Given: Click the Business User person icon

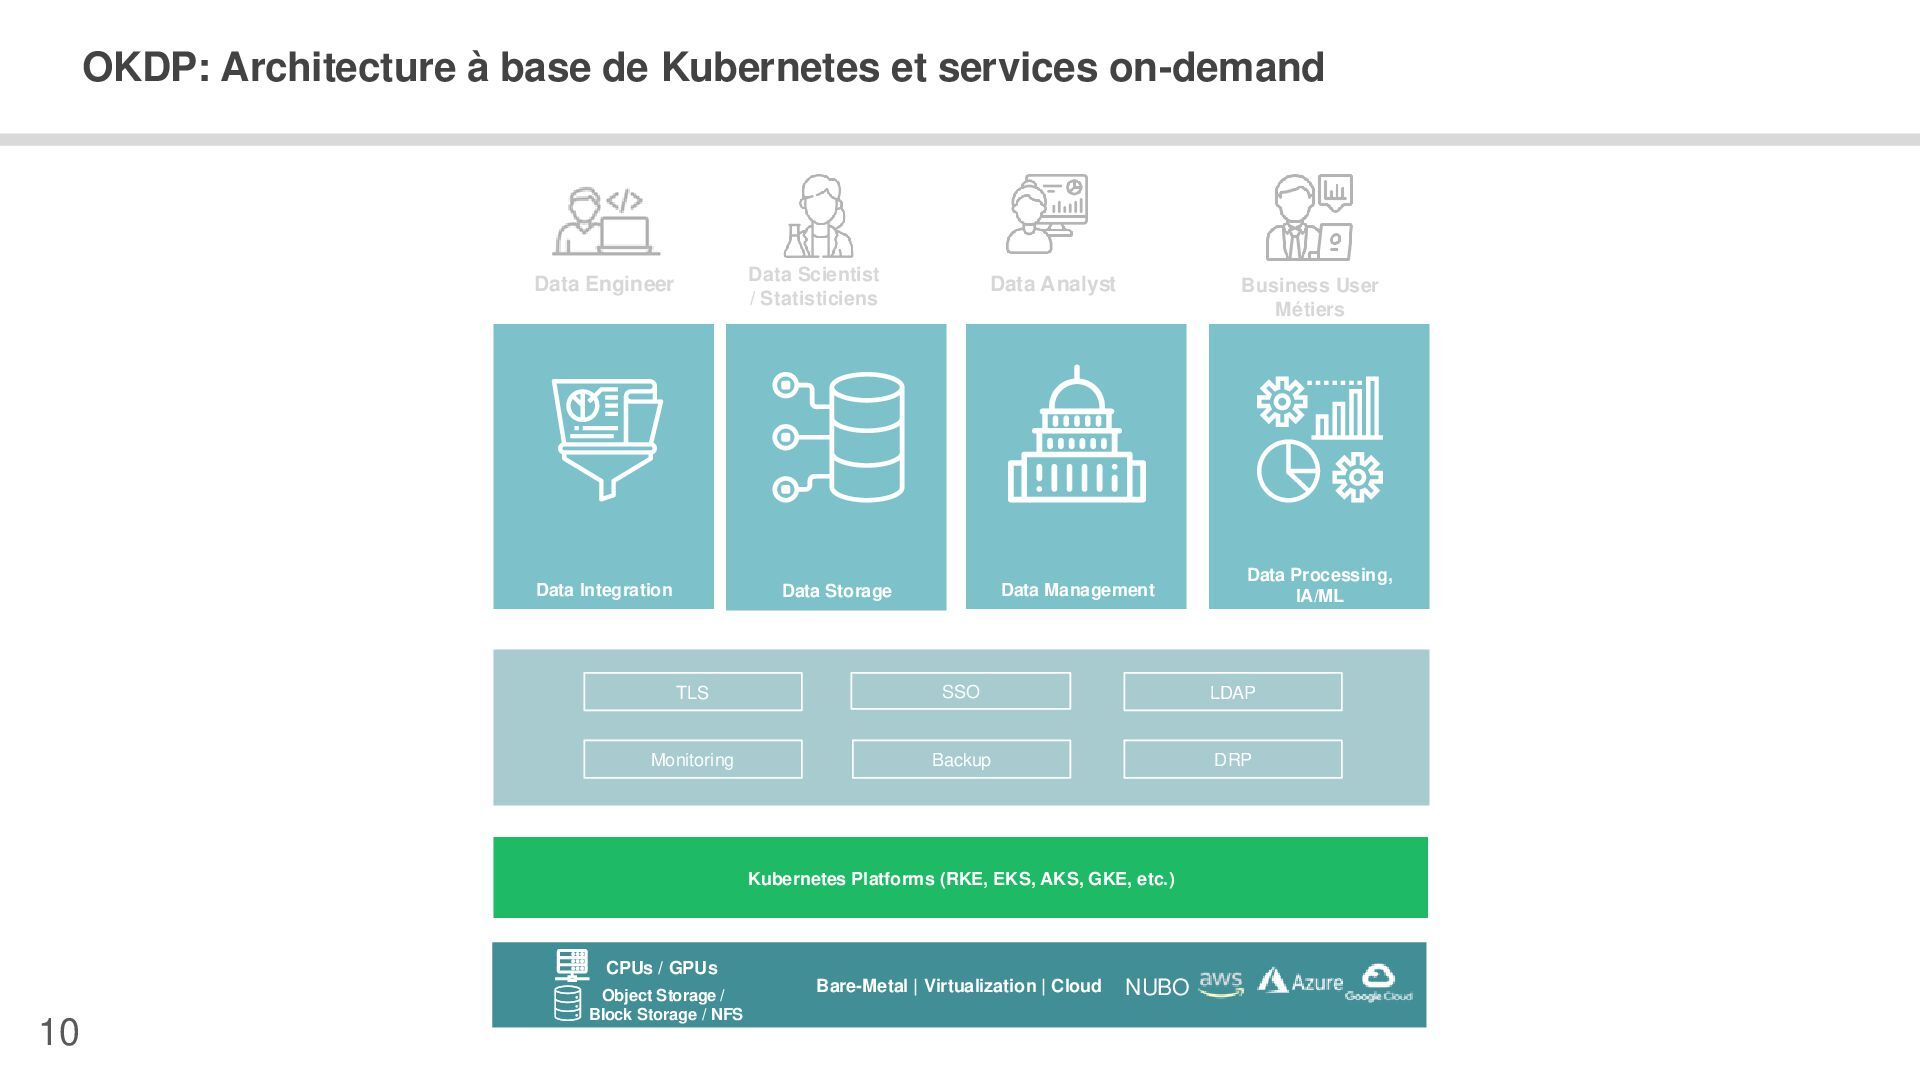Looking at the screenshot, I should (x=1309, y=217).
